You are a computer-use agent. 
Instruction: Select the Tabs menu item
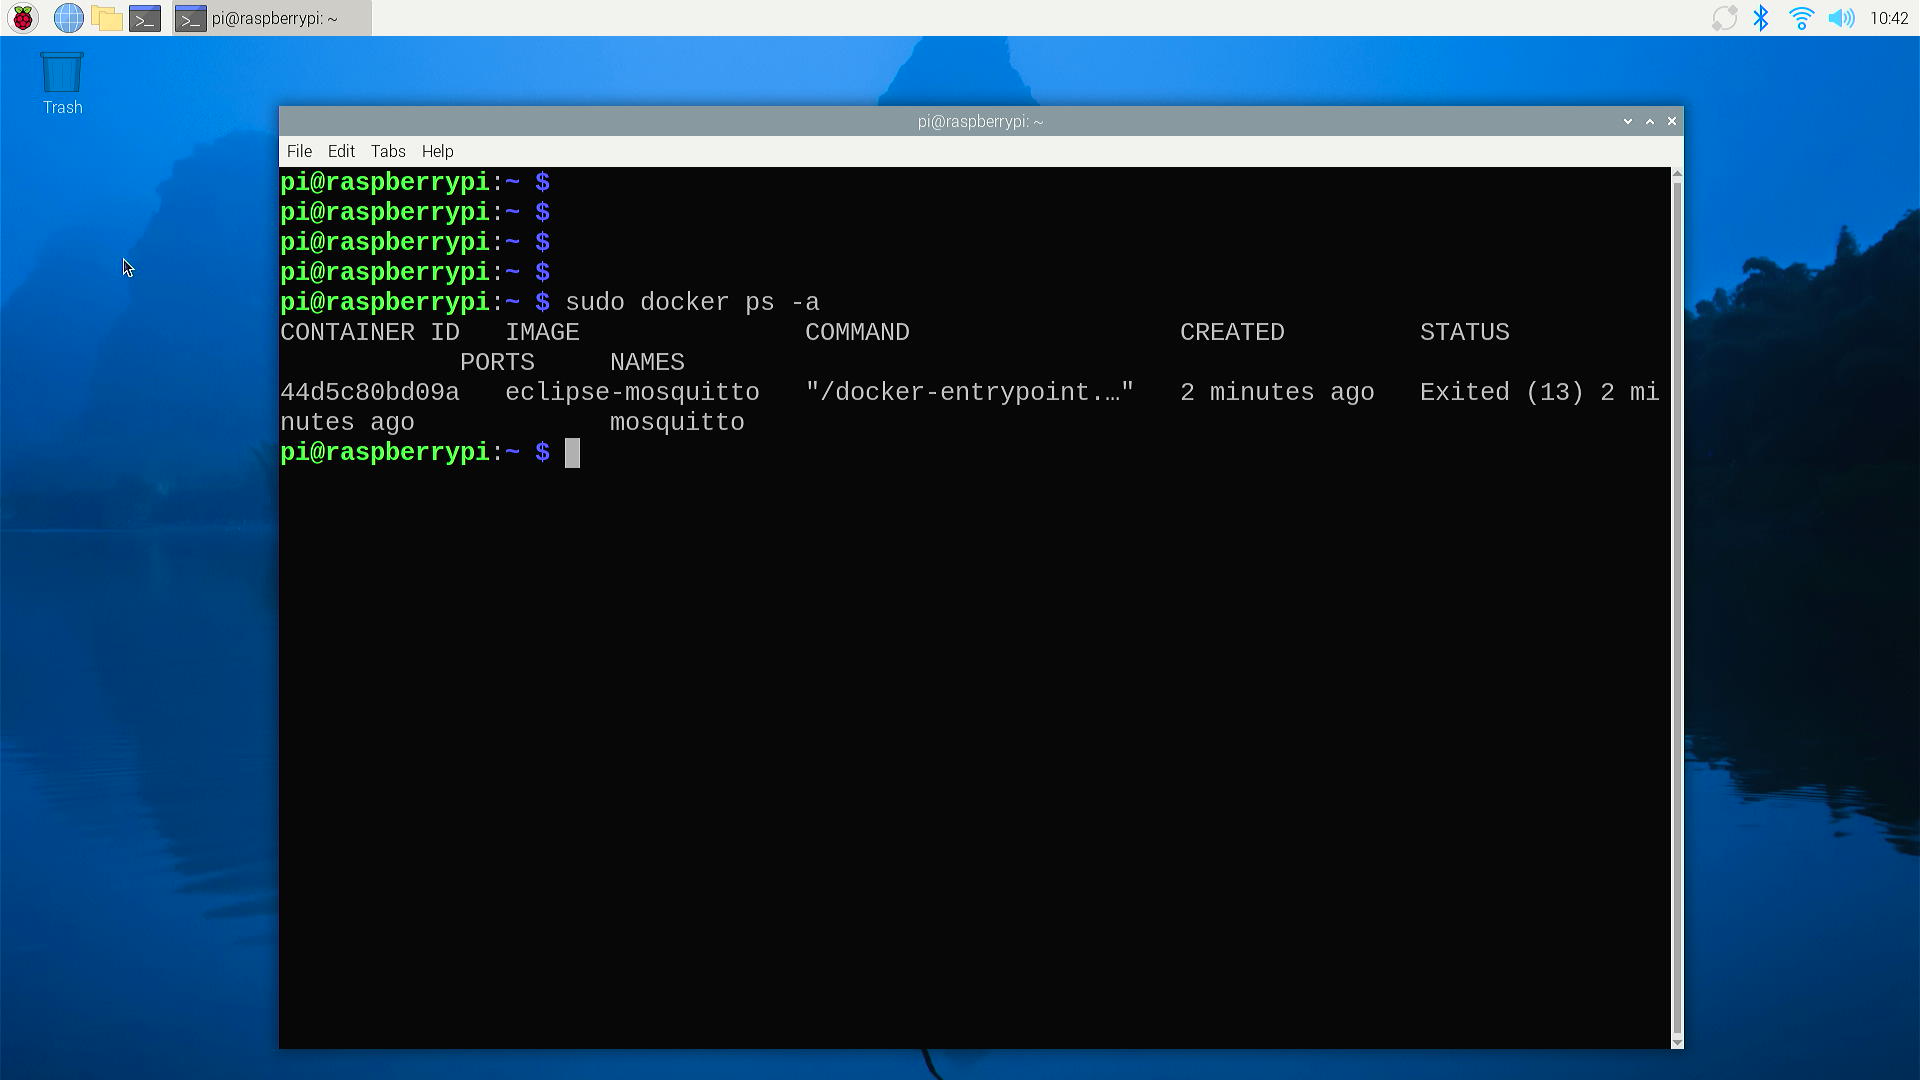[x=388, y=150]
